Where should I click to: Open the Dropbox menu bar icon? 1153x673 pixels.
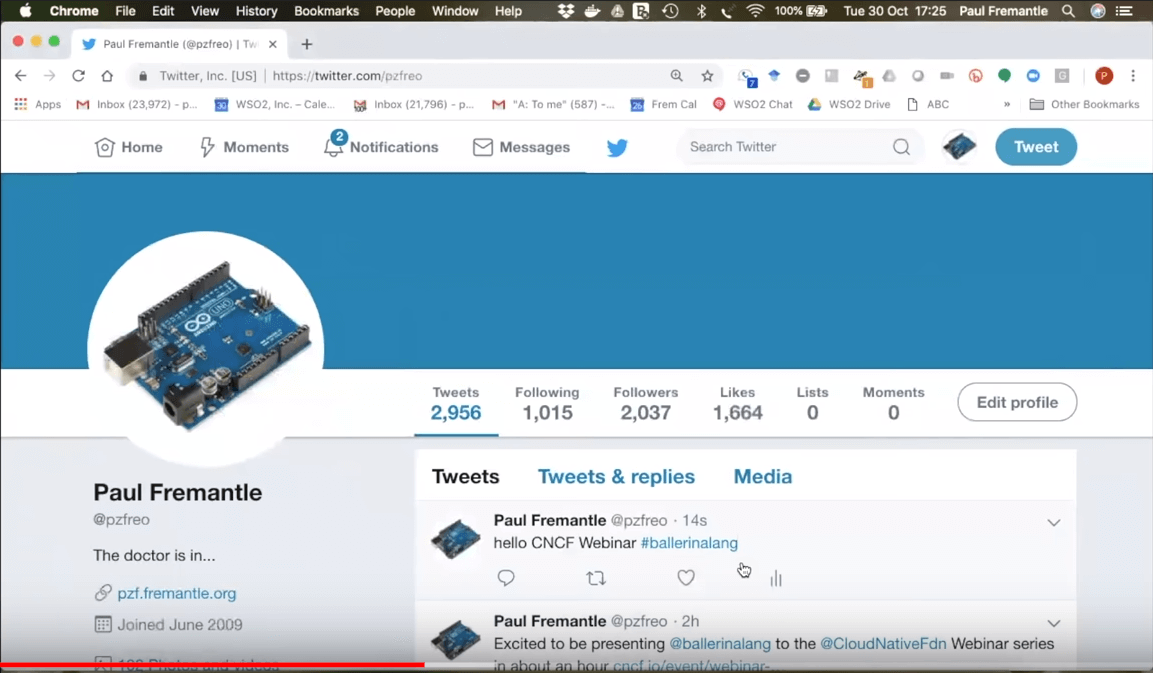click(565, 11)
